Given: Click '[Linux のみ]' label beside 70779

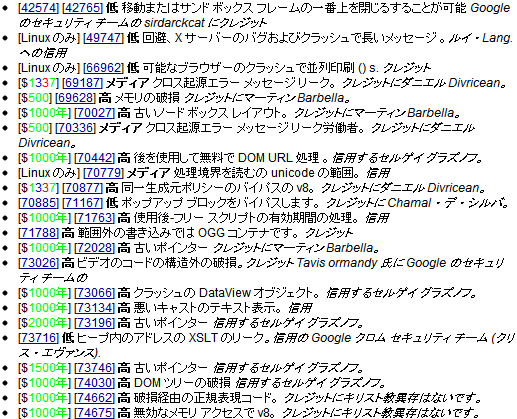Looking at the screenshot, I should pos(49,173).
